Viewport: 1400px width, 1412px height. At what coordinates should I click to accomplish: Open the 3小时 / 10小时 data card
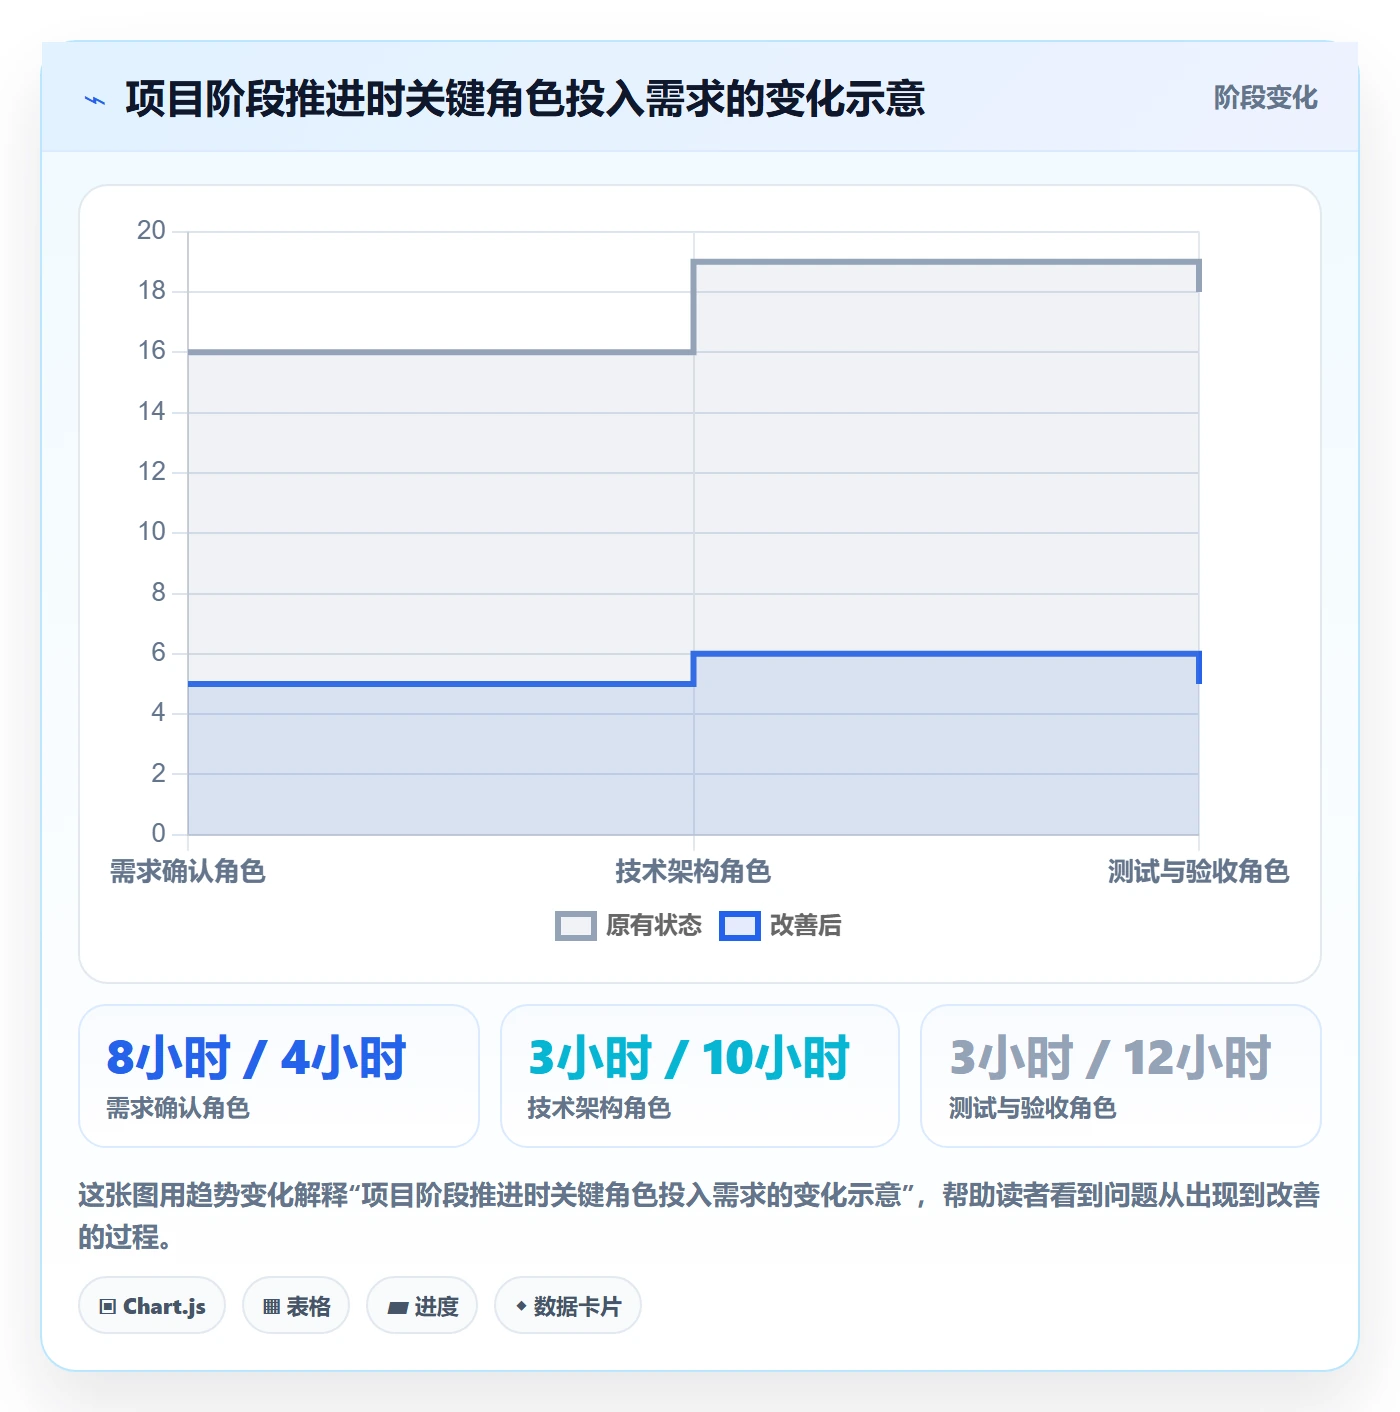pyautogui.click(x=700, y=1076)
